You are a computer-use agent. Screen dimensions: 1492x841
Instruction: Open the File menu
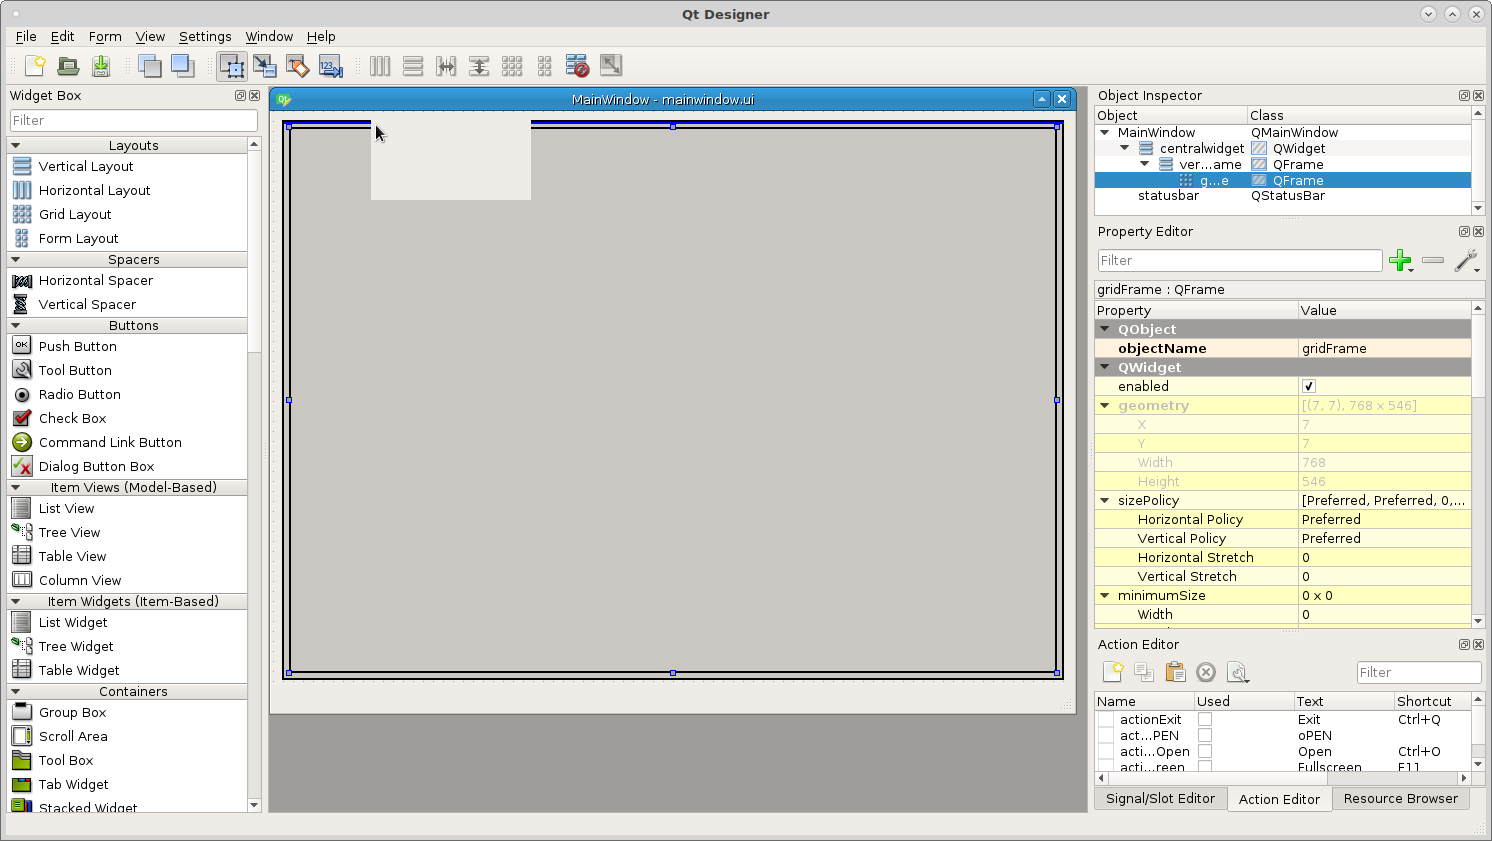[26, 36]
